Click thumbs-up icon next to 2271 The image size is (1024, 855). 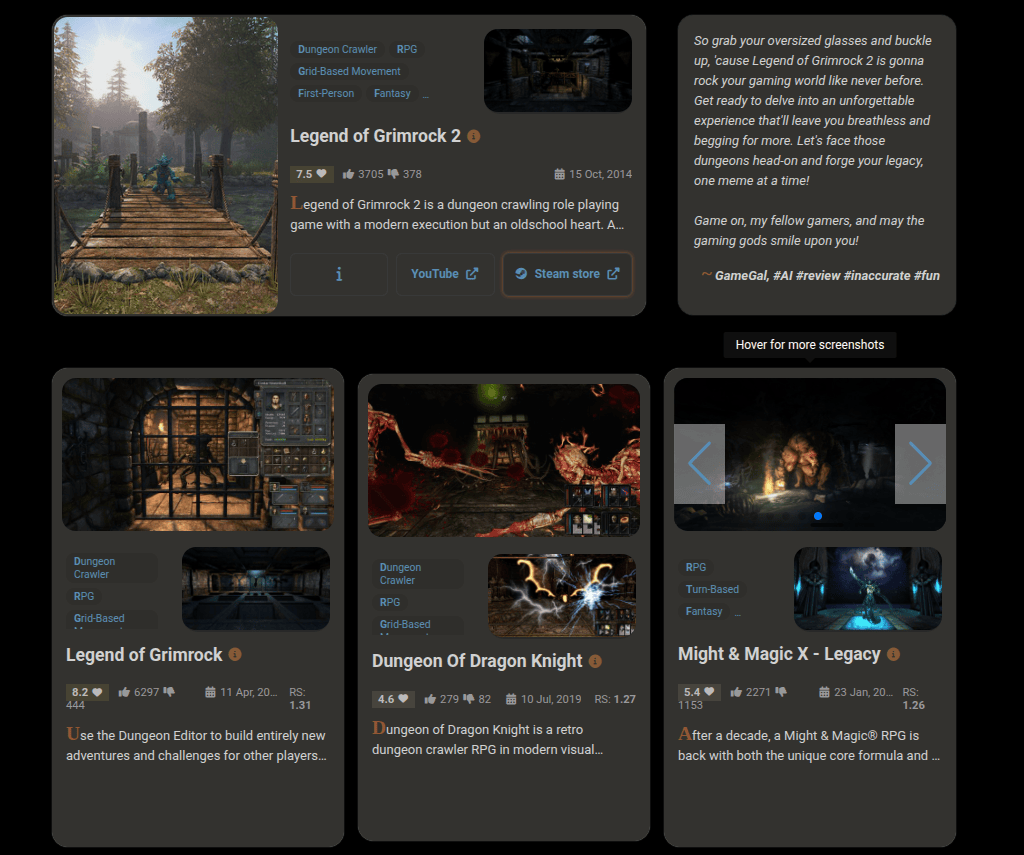[736, 692]
